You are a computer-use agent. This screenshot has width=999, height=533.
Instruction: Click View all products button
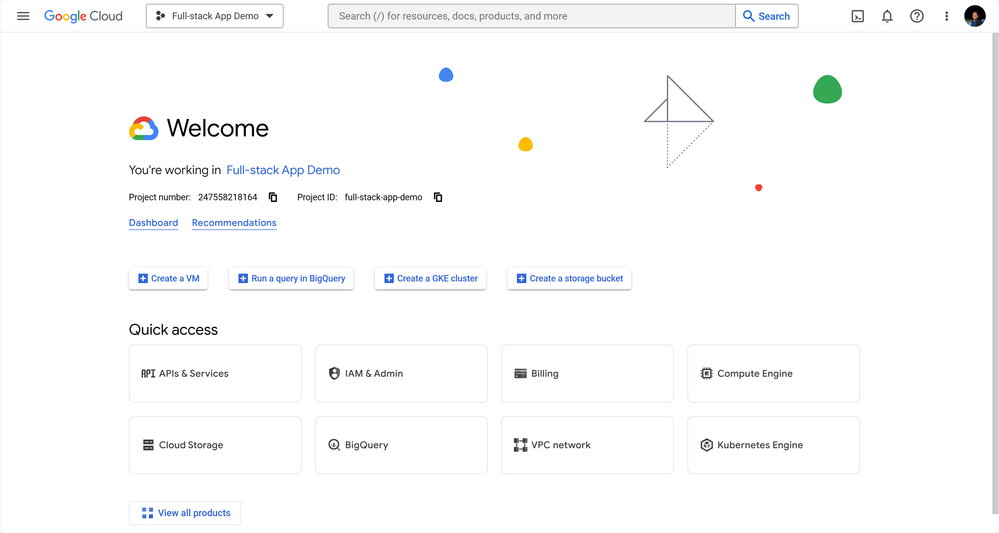[185, 513]
